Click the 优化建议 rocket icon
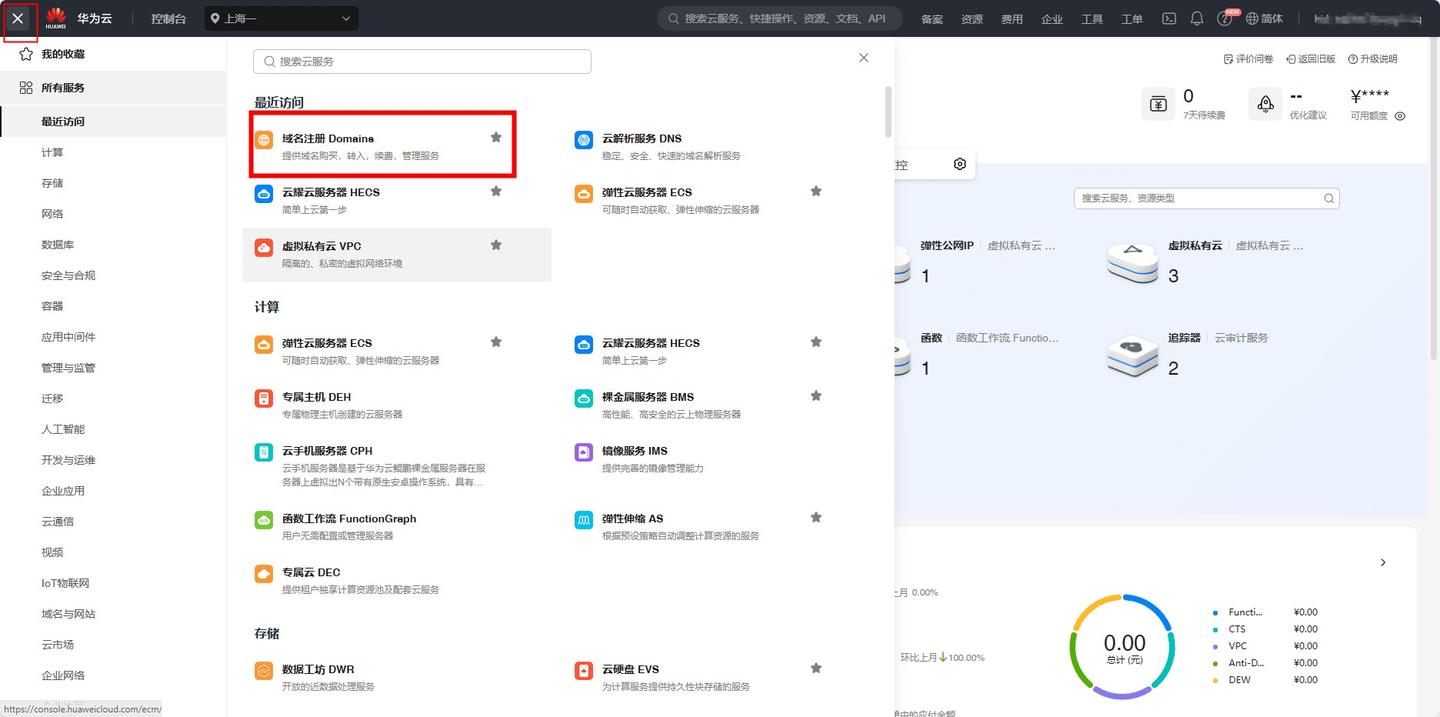 1265,104
